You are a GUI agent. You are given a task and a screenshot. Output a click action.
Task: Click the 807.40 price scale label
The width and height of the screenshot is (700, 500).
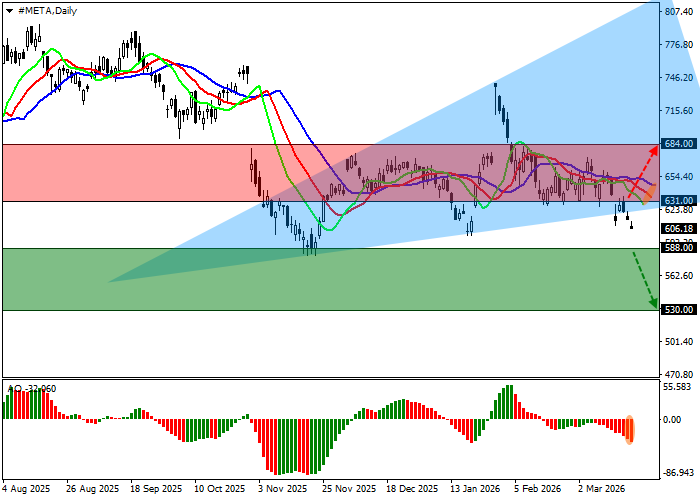[678, 12]
